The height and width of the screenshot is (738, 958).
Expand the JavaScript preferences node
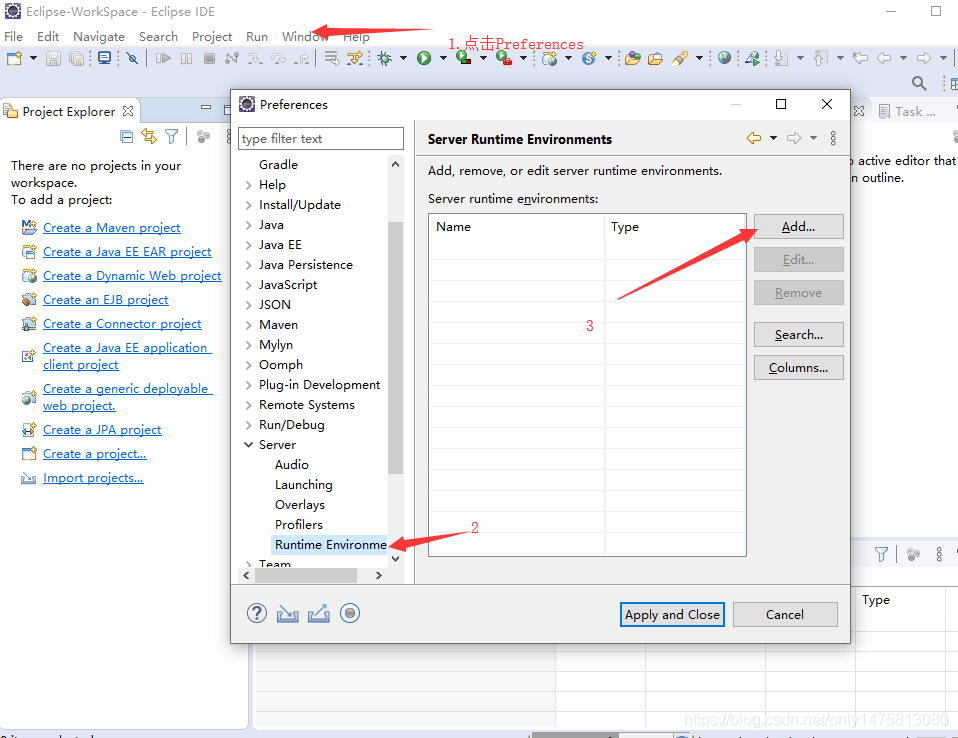[x=249, y=285]
